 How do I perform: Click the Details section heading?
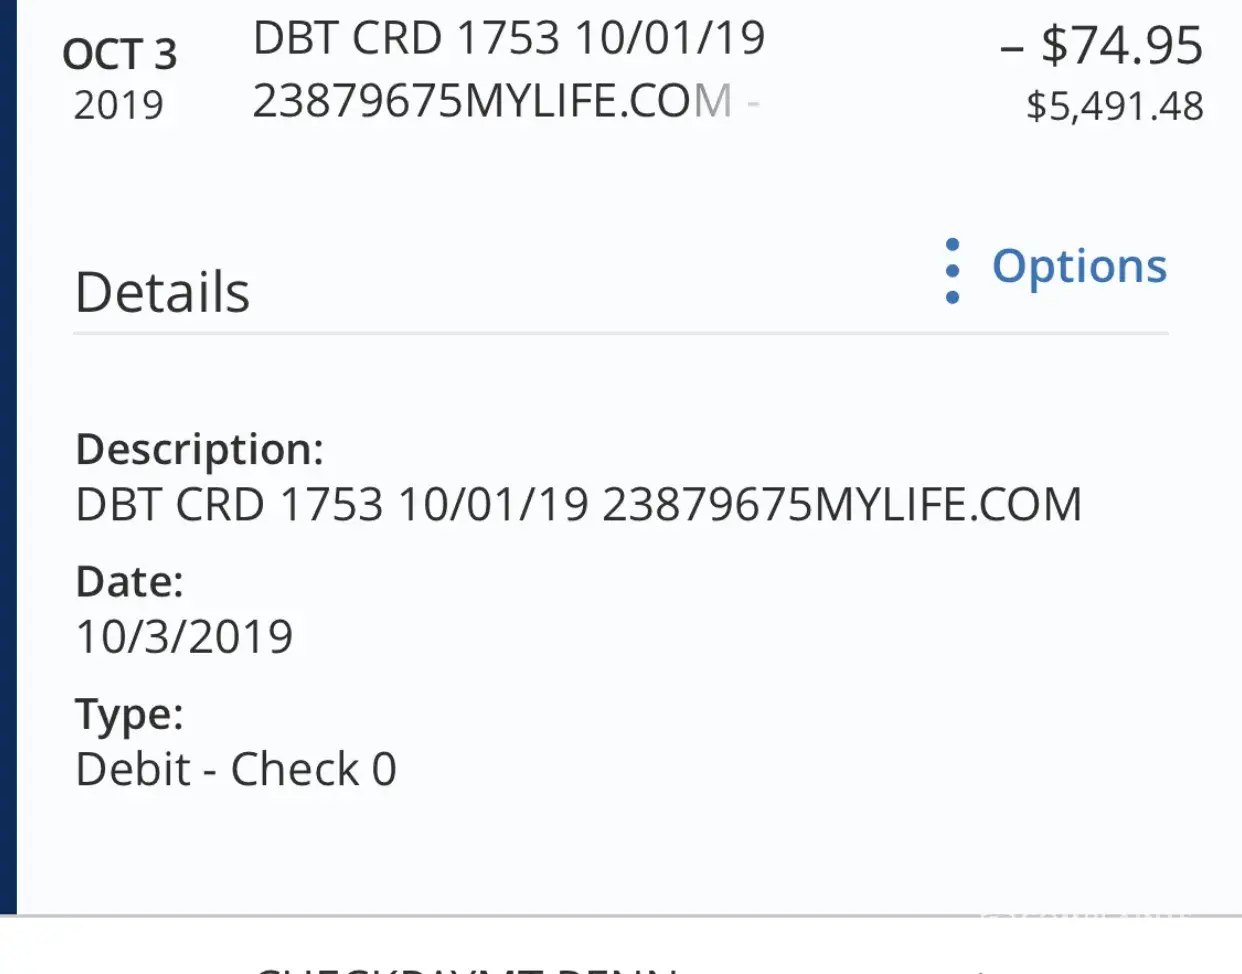pos(162,293)
